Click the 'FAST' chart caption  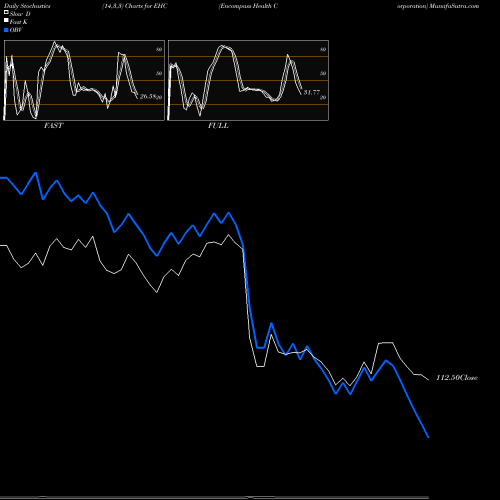point(53,126)
